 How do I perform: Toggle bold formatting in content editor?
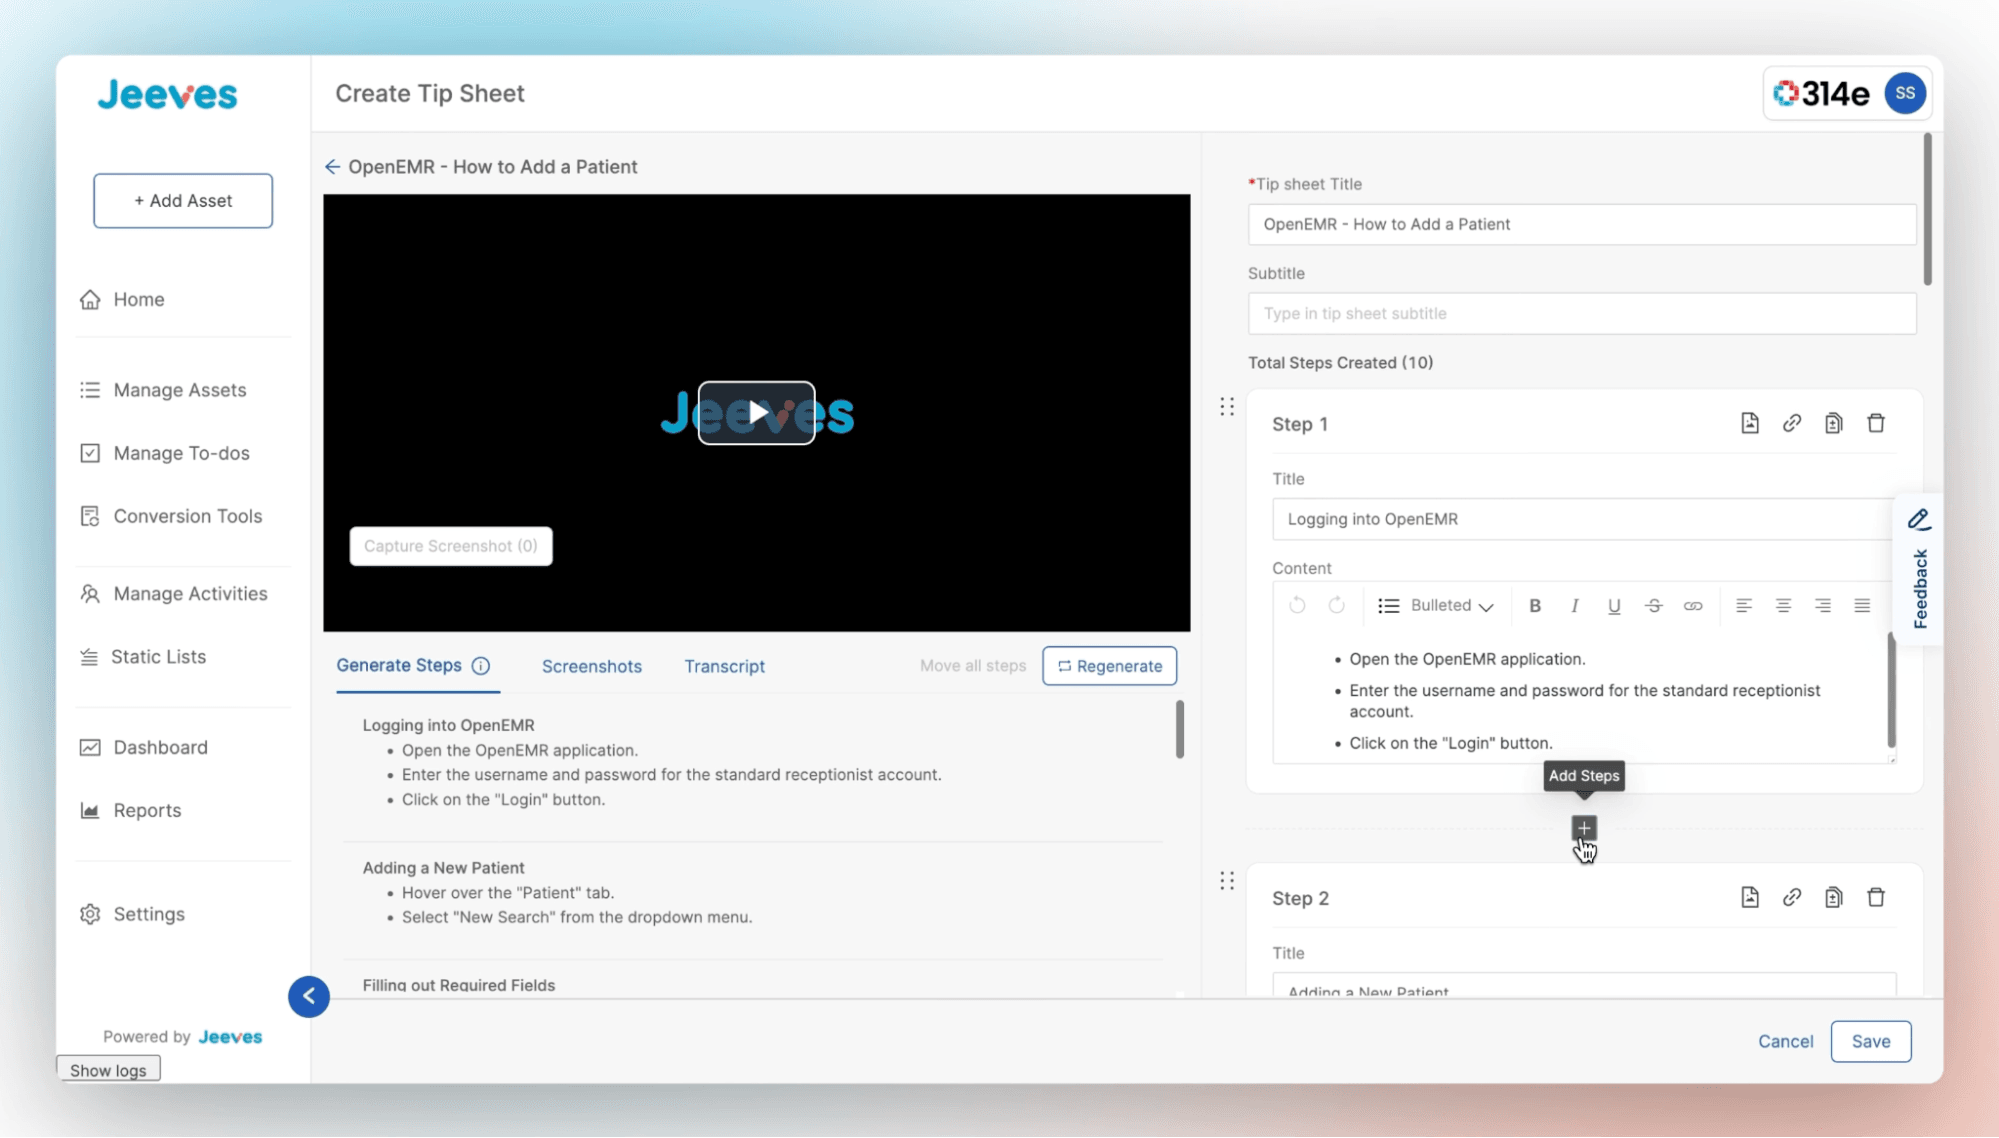(1535, 605)
